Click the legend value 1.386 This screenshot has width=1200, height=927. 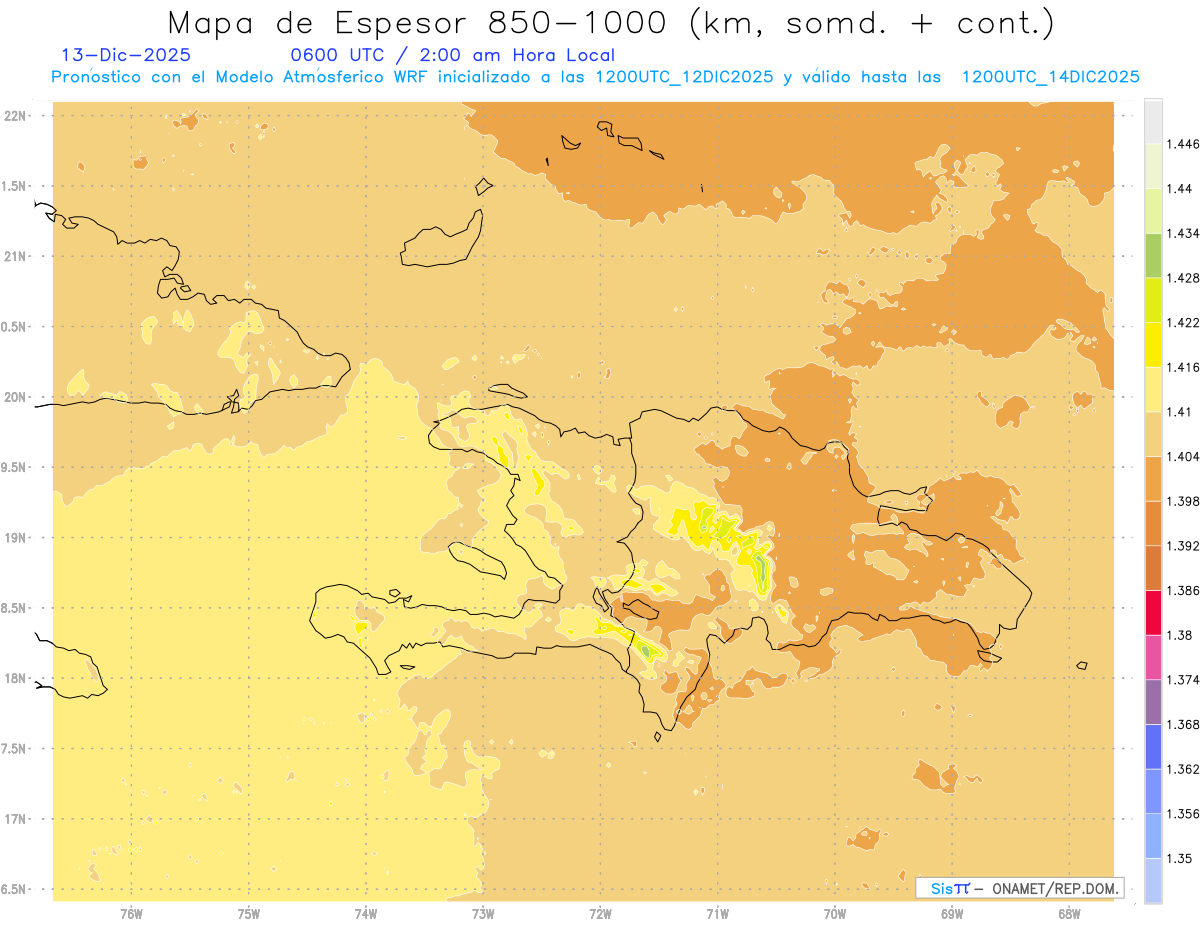click(1184, 590)
